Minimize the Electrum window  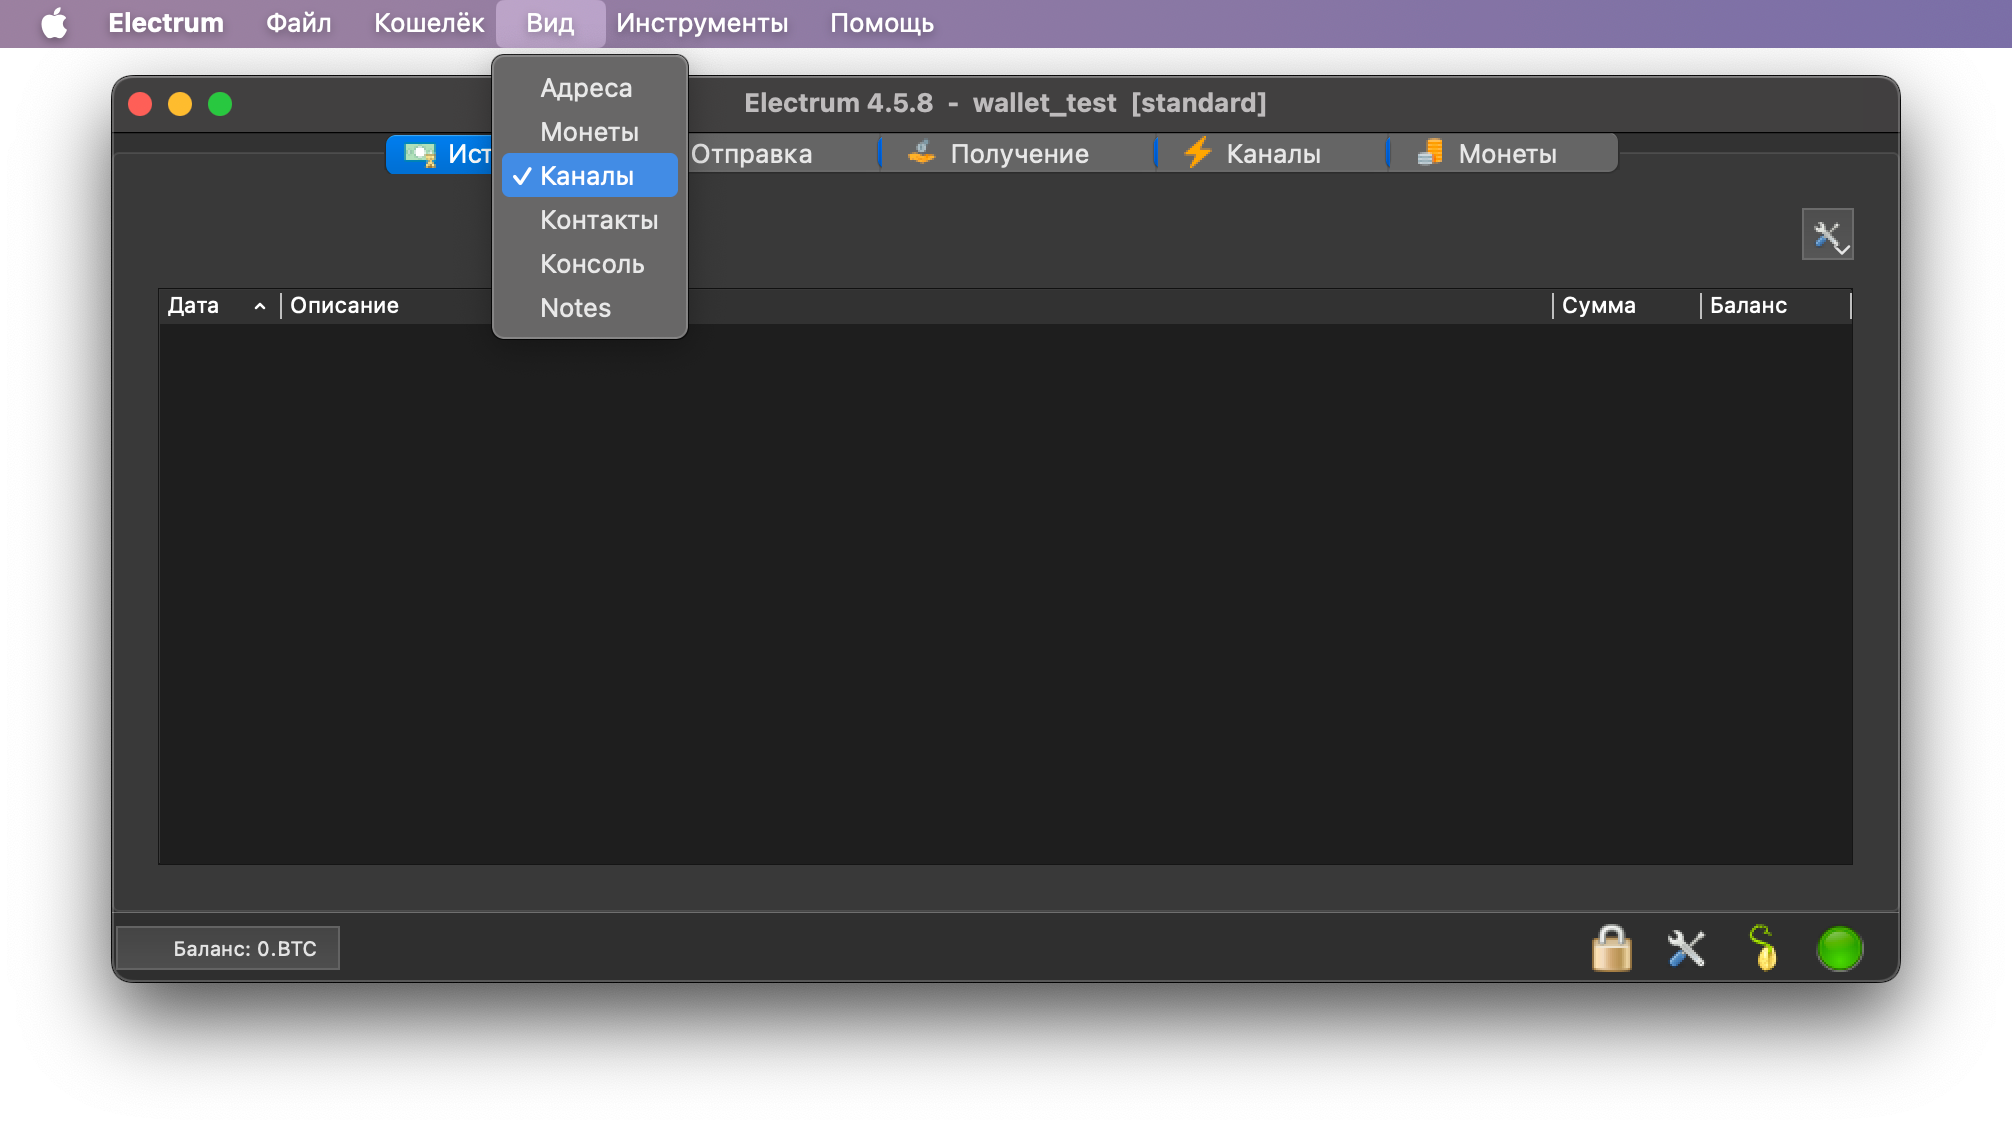[180, 104]
